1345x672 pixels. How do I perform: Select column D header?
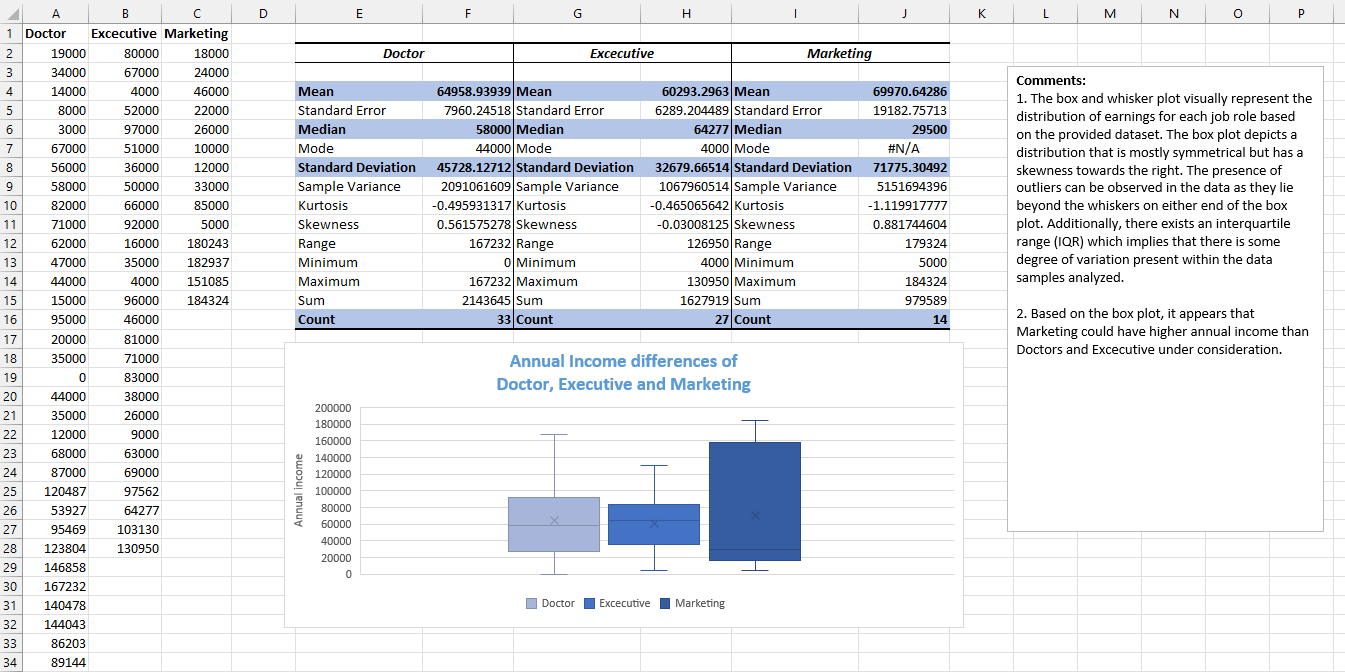click(263, 14)
